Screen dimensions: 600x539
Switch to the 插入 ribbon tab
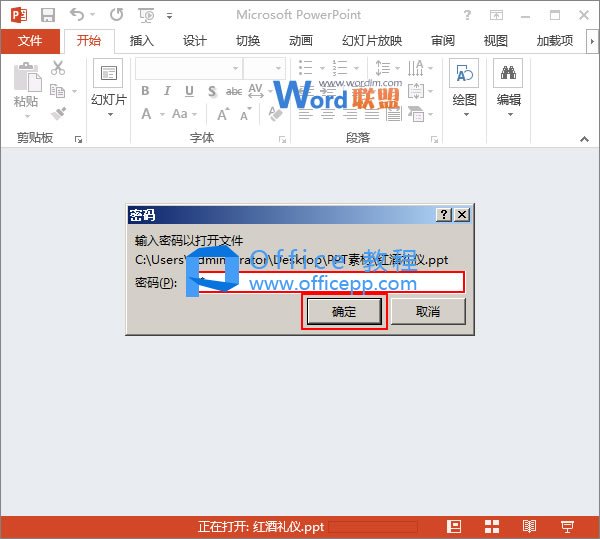point(142,41)
